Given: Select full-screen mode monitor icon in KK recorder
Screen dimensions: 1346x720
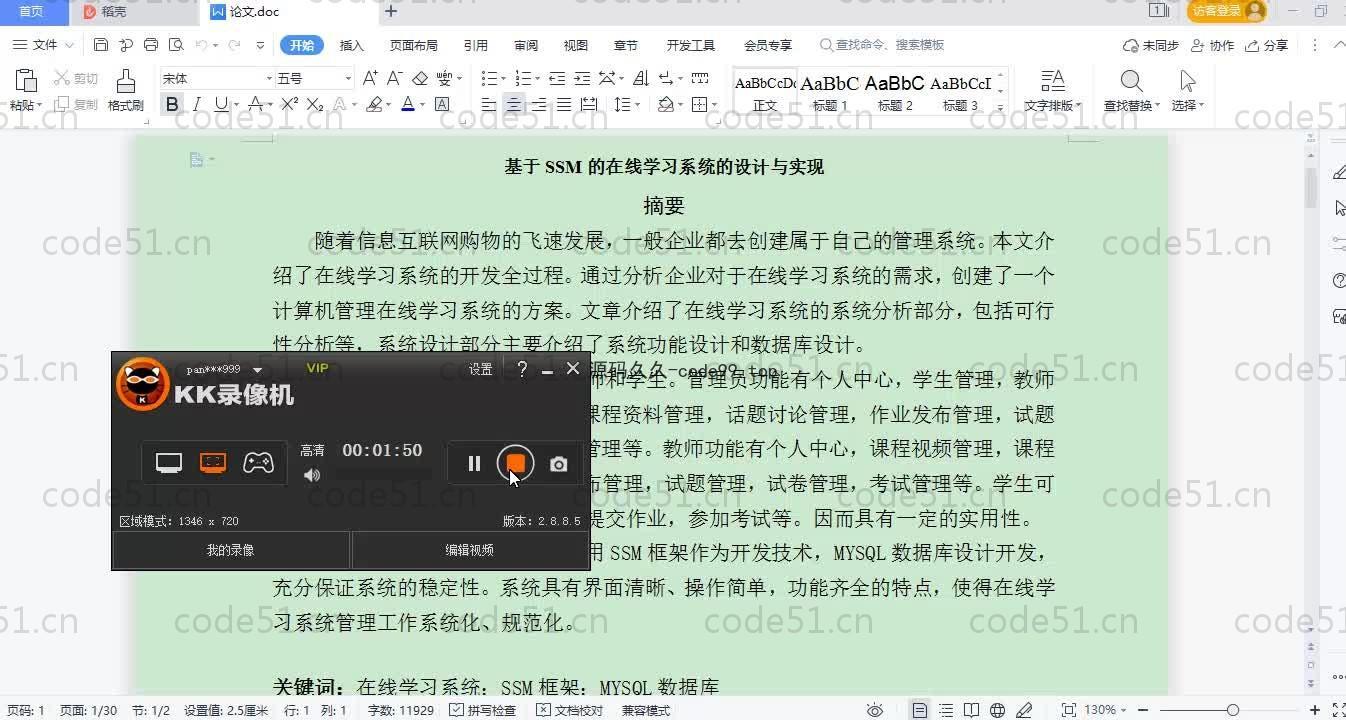Looking at the screenshot, I should [169, 463].
